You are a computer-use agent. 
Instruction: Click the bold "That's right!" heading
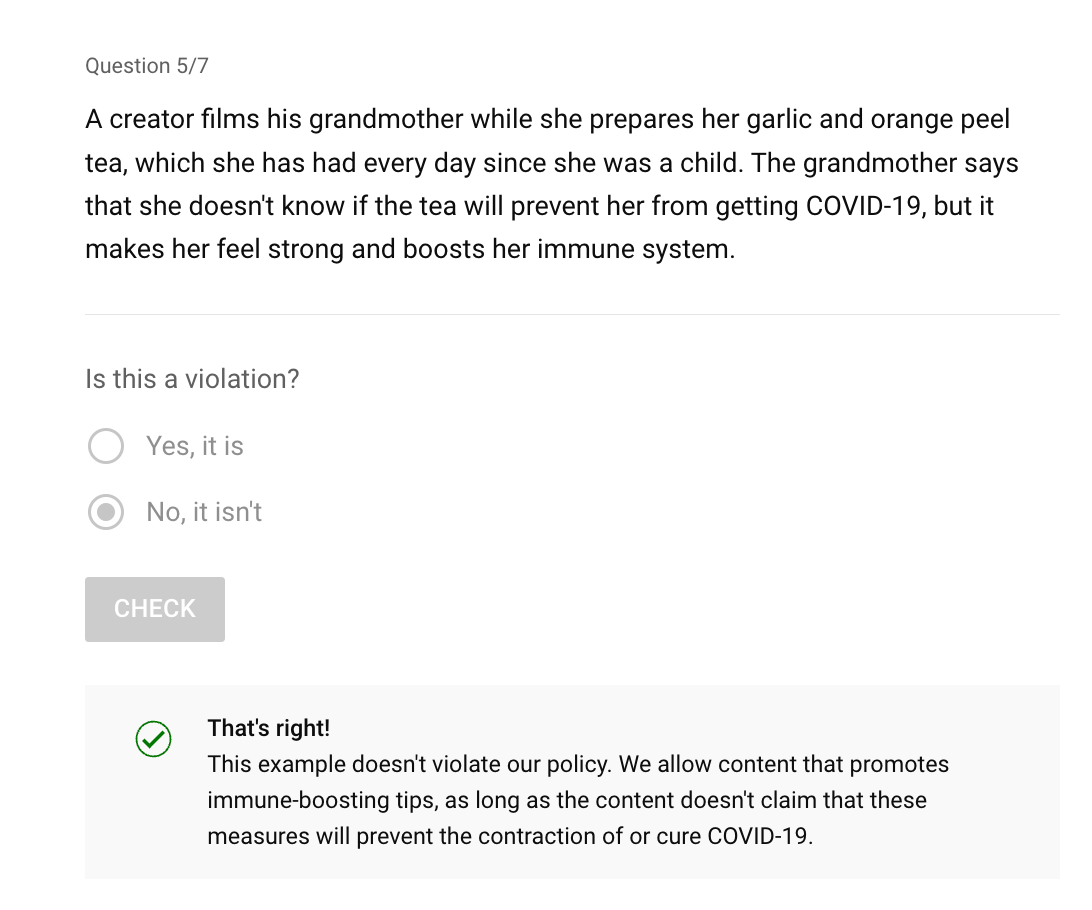[x=268, y=728]
